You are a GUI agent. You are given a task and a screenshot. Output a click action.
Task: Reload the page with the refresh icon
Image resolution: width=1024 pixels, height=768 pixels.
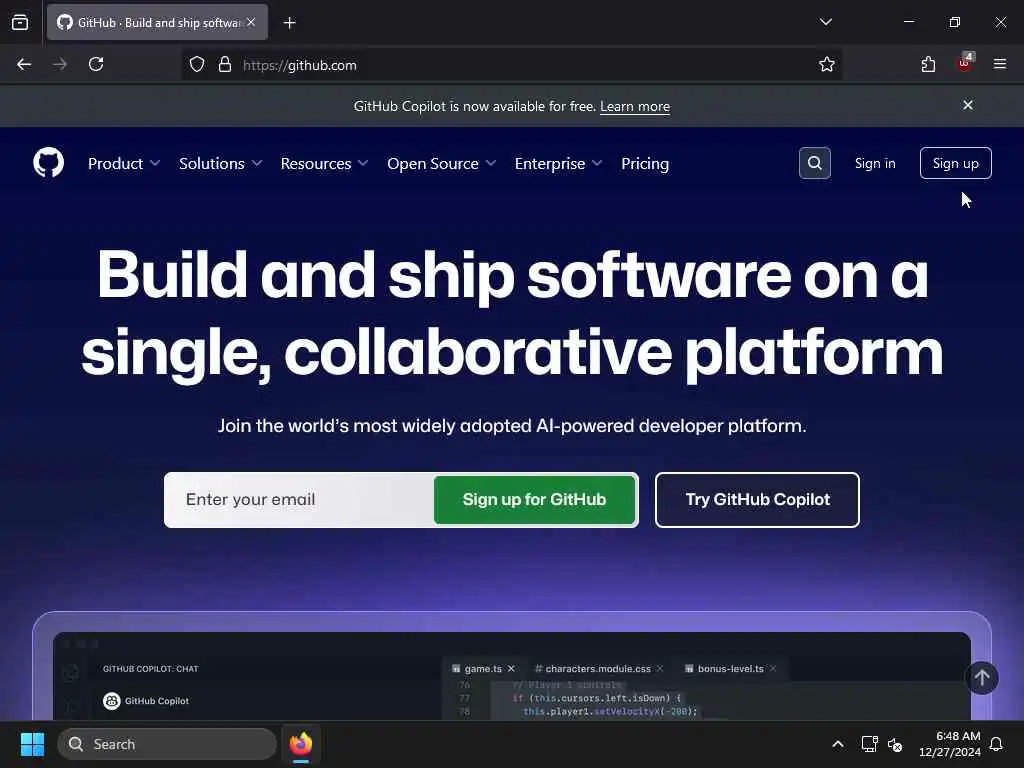96,64
